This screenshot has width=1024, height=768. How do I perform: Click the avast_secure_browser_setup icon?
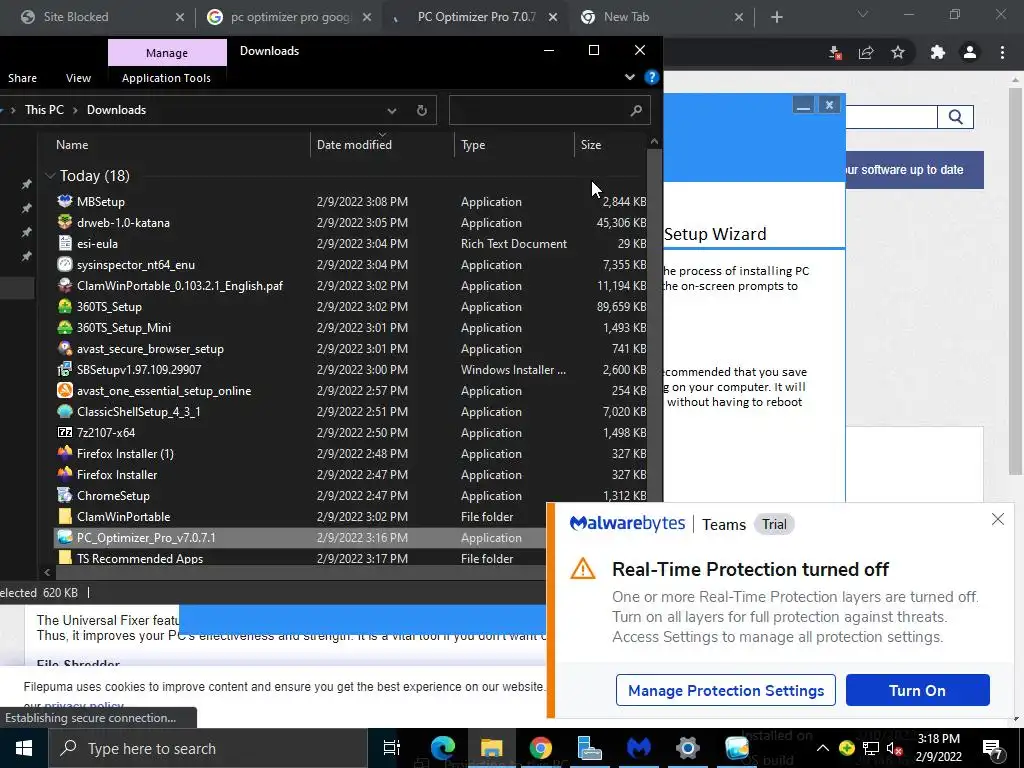click(65, 348)
